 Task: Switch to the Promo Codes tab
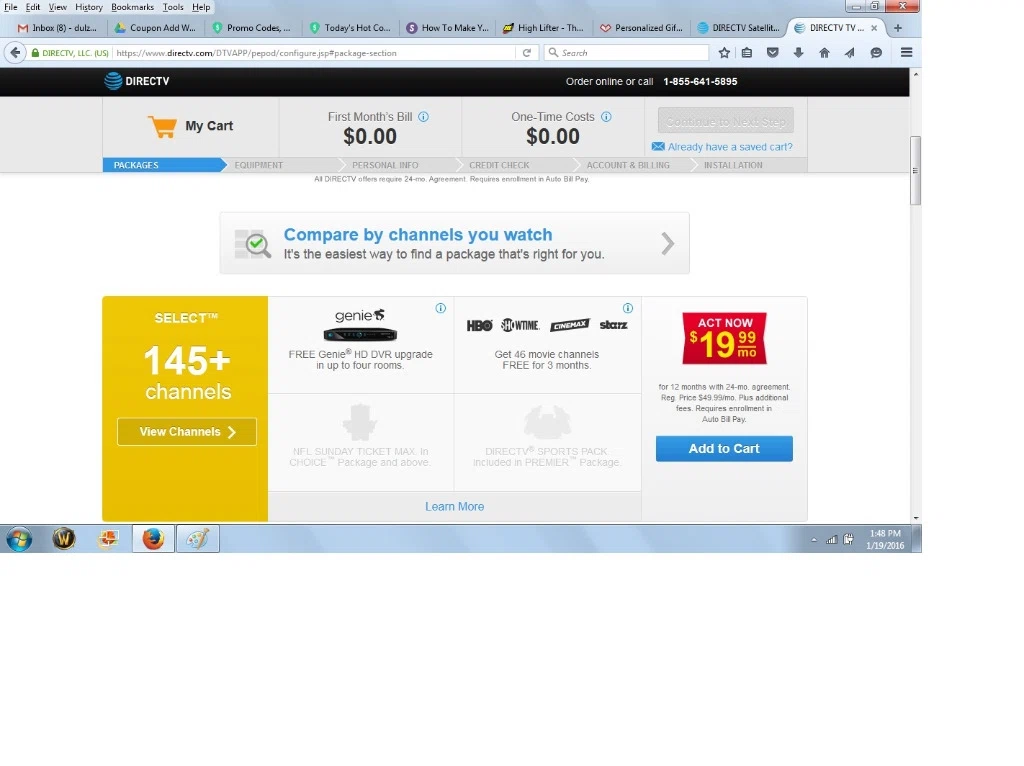253,28
